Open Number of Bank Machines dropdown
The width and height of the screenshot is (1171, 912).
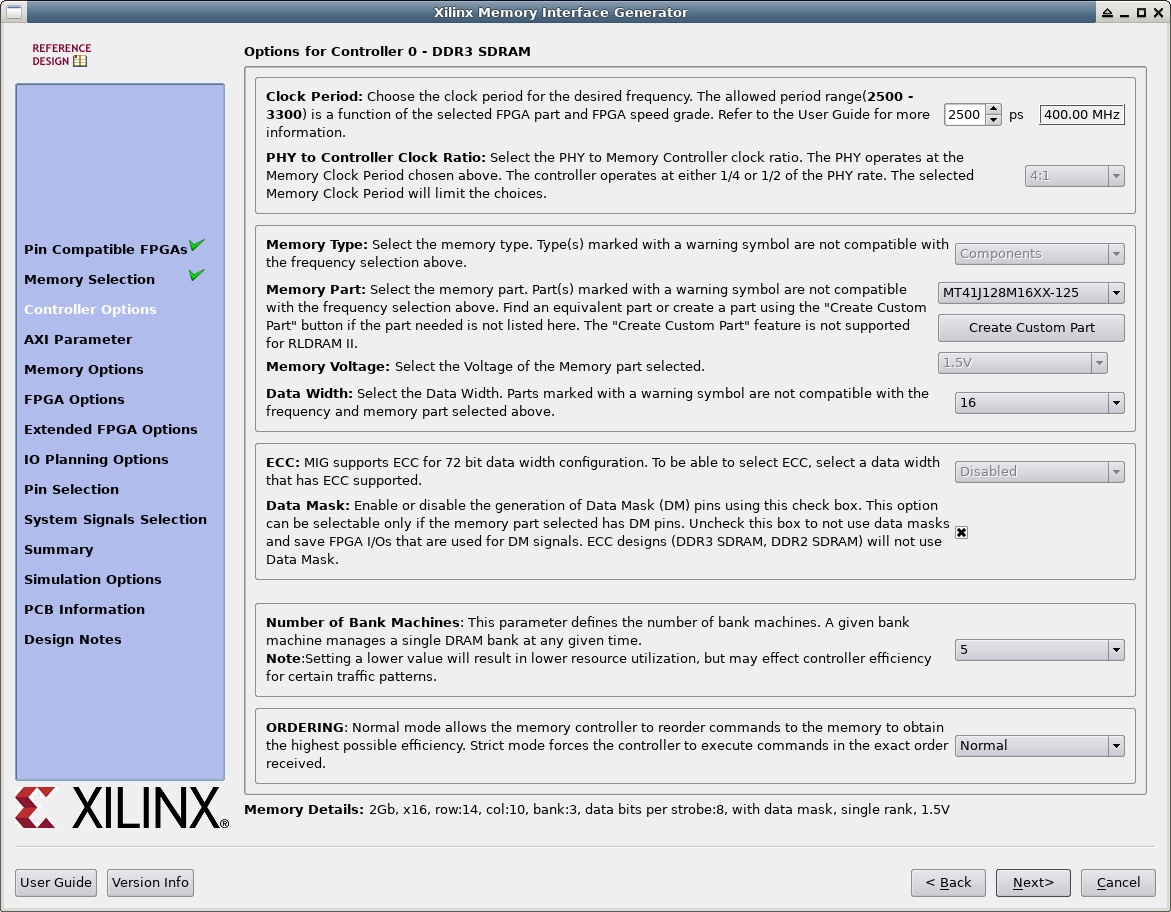click(x=1039, y=650)
